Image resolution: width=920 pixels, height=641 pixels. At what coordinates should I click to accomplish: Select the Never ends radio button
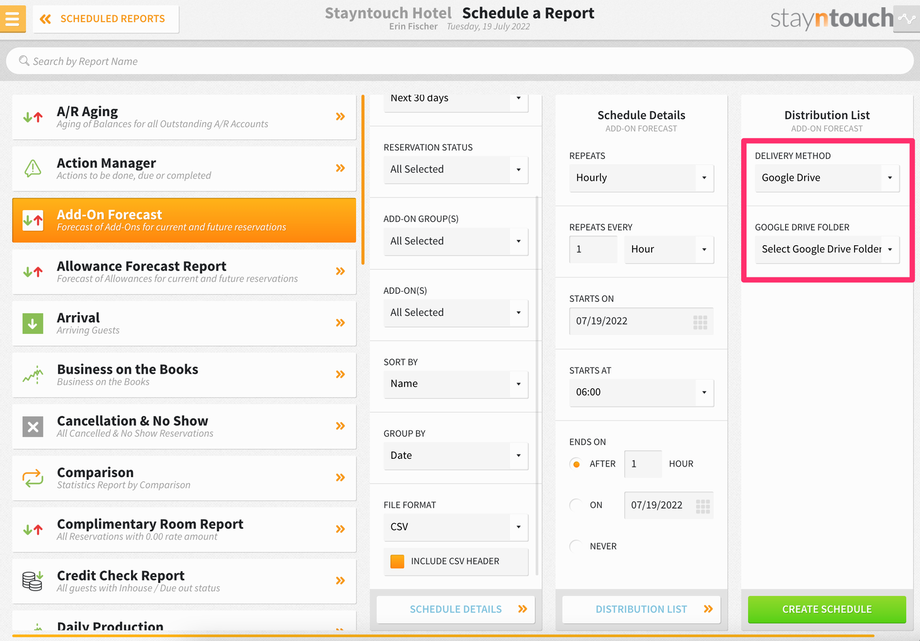tap(576, 546)
